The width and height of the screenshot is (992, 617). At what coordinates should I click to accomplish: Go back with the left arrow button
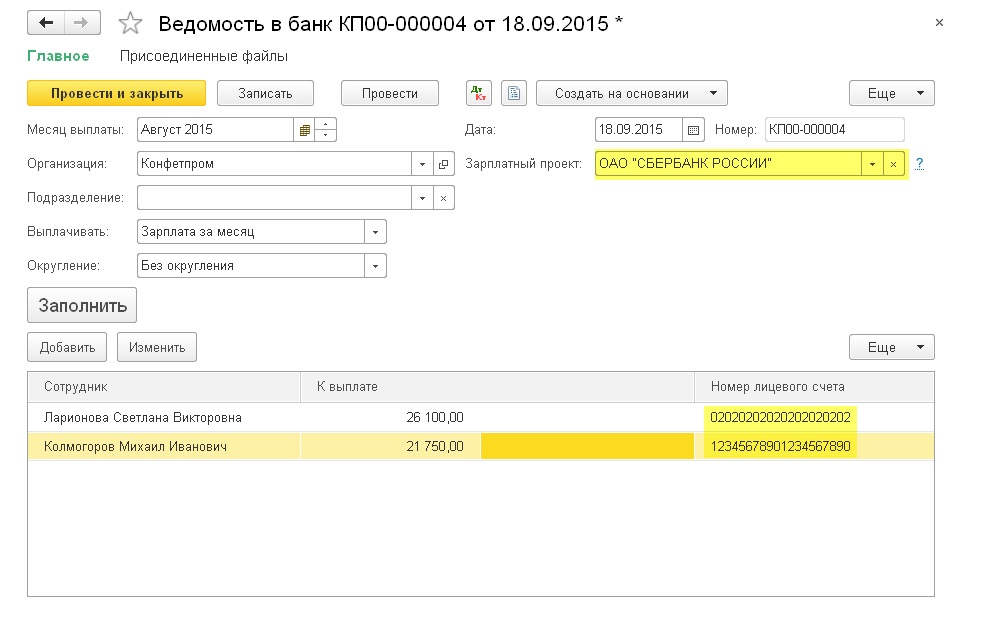point(46,23)
